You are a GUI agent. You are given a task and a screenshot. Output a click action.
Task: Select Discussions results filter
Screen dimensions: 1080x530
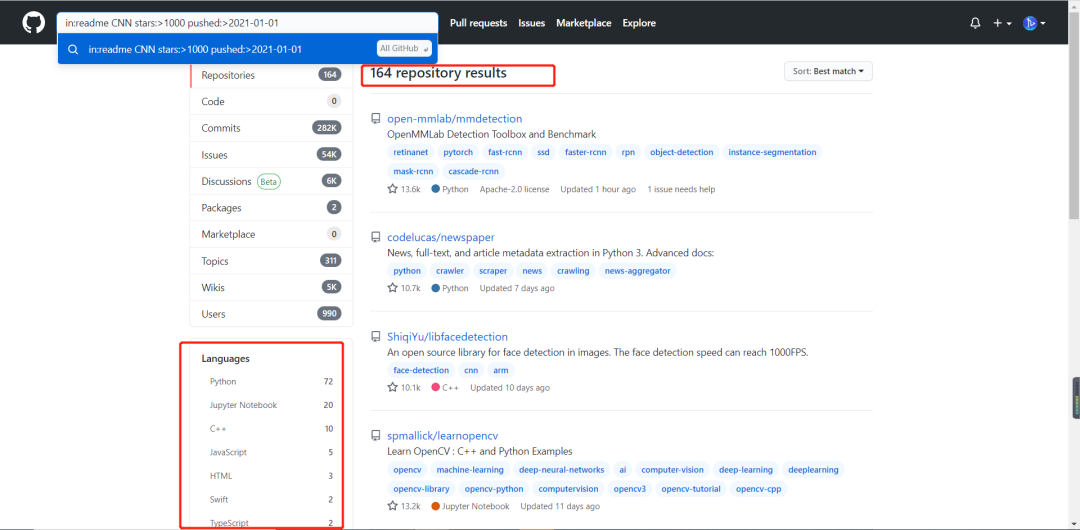271,181
